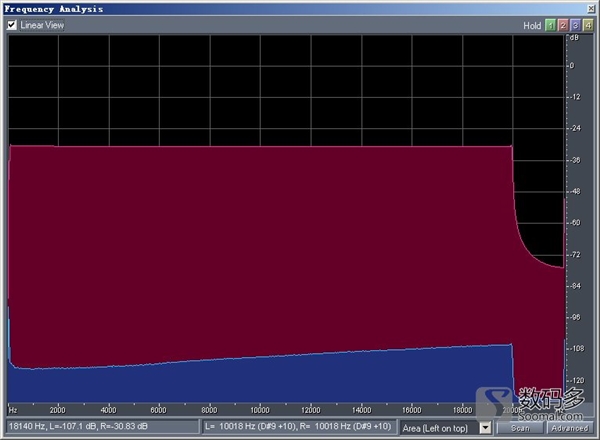Viewport: 600px width, 440px height.
Task: Toggle Hold button 3 (blue)
Action: click(575, 26)
